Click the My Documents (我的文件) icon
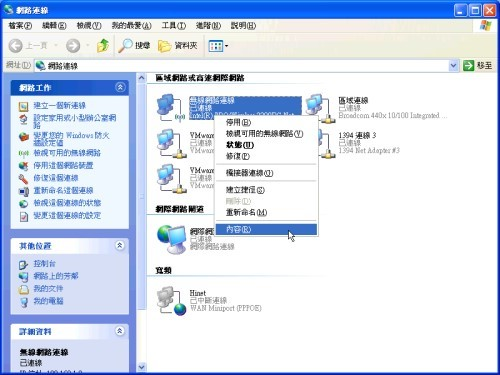The height and width of the screenshot is (375, 500). coord(23,289)
